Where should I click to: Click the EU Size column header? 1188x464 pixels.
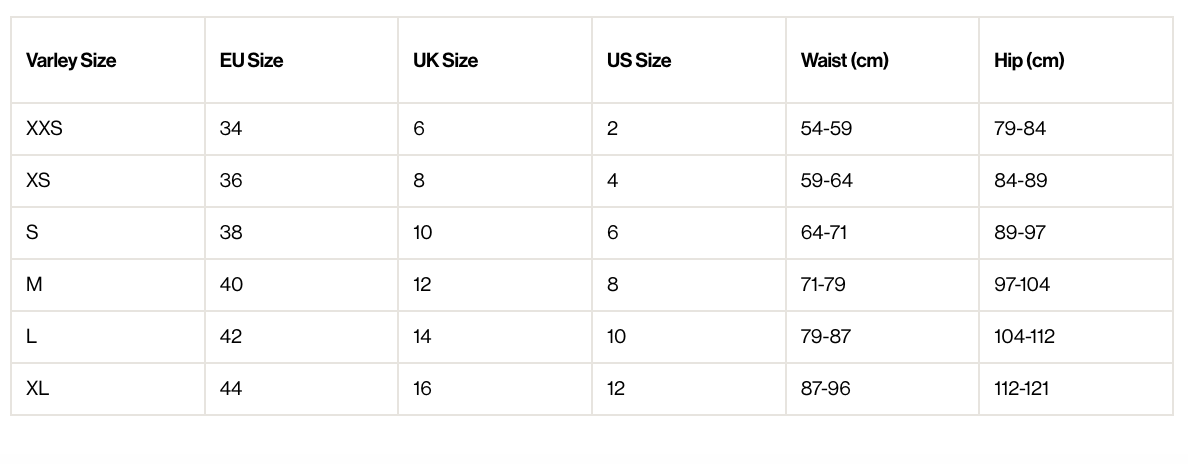[x=251, y=60]
